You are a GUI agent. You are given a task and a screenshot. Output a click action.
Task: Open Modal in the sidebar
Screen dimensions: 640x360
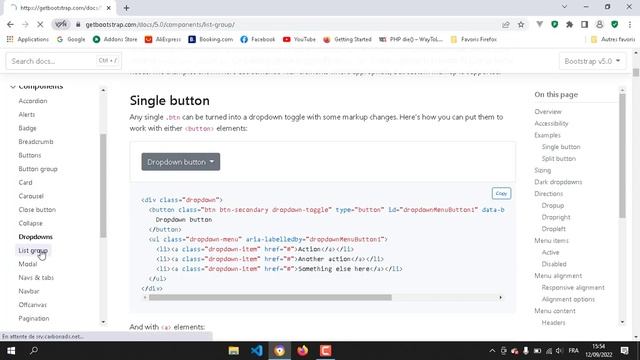click(28, 264)
